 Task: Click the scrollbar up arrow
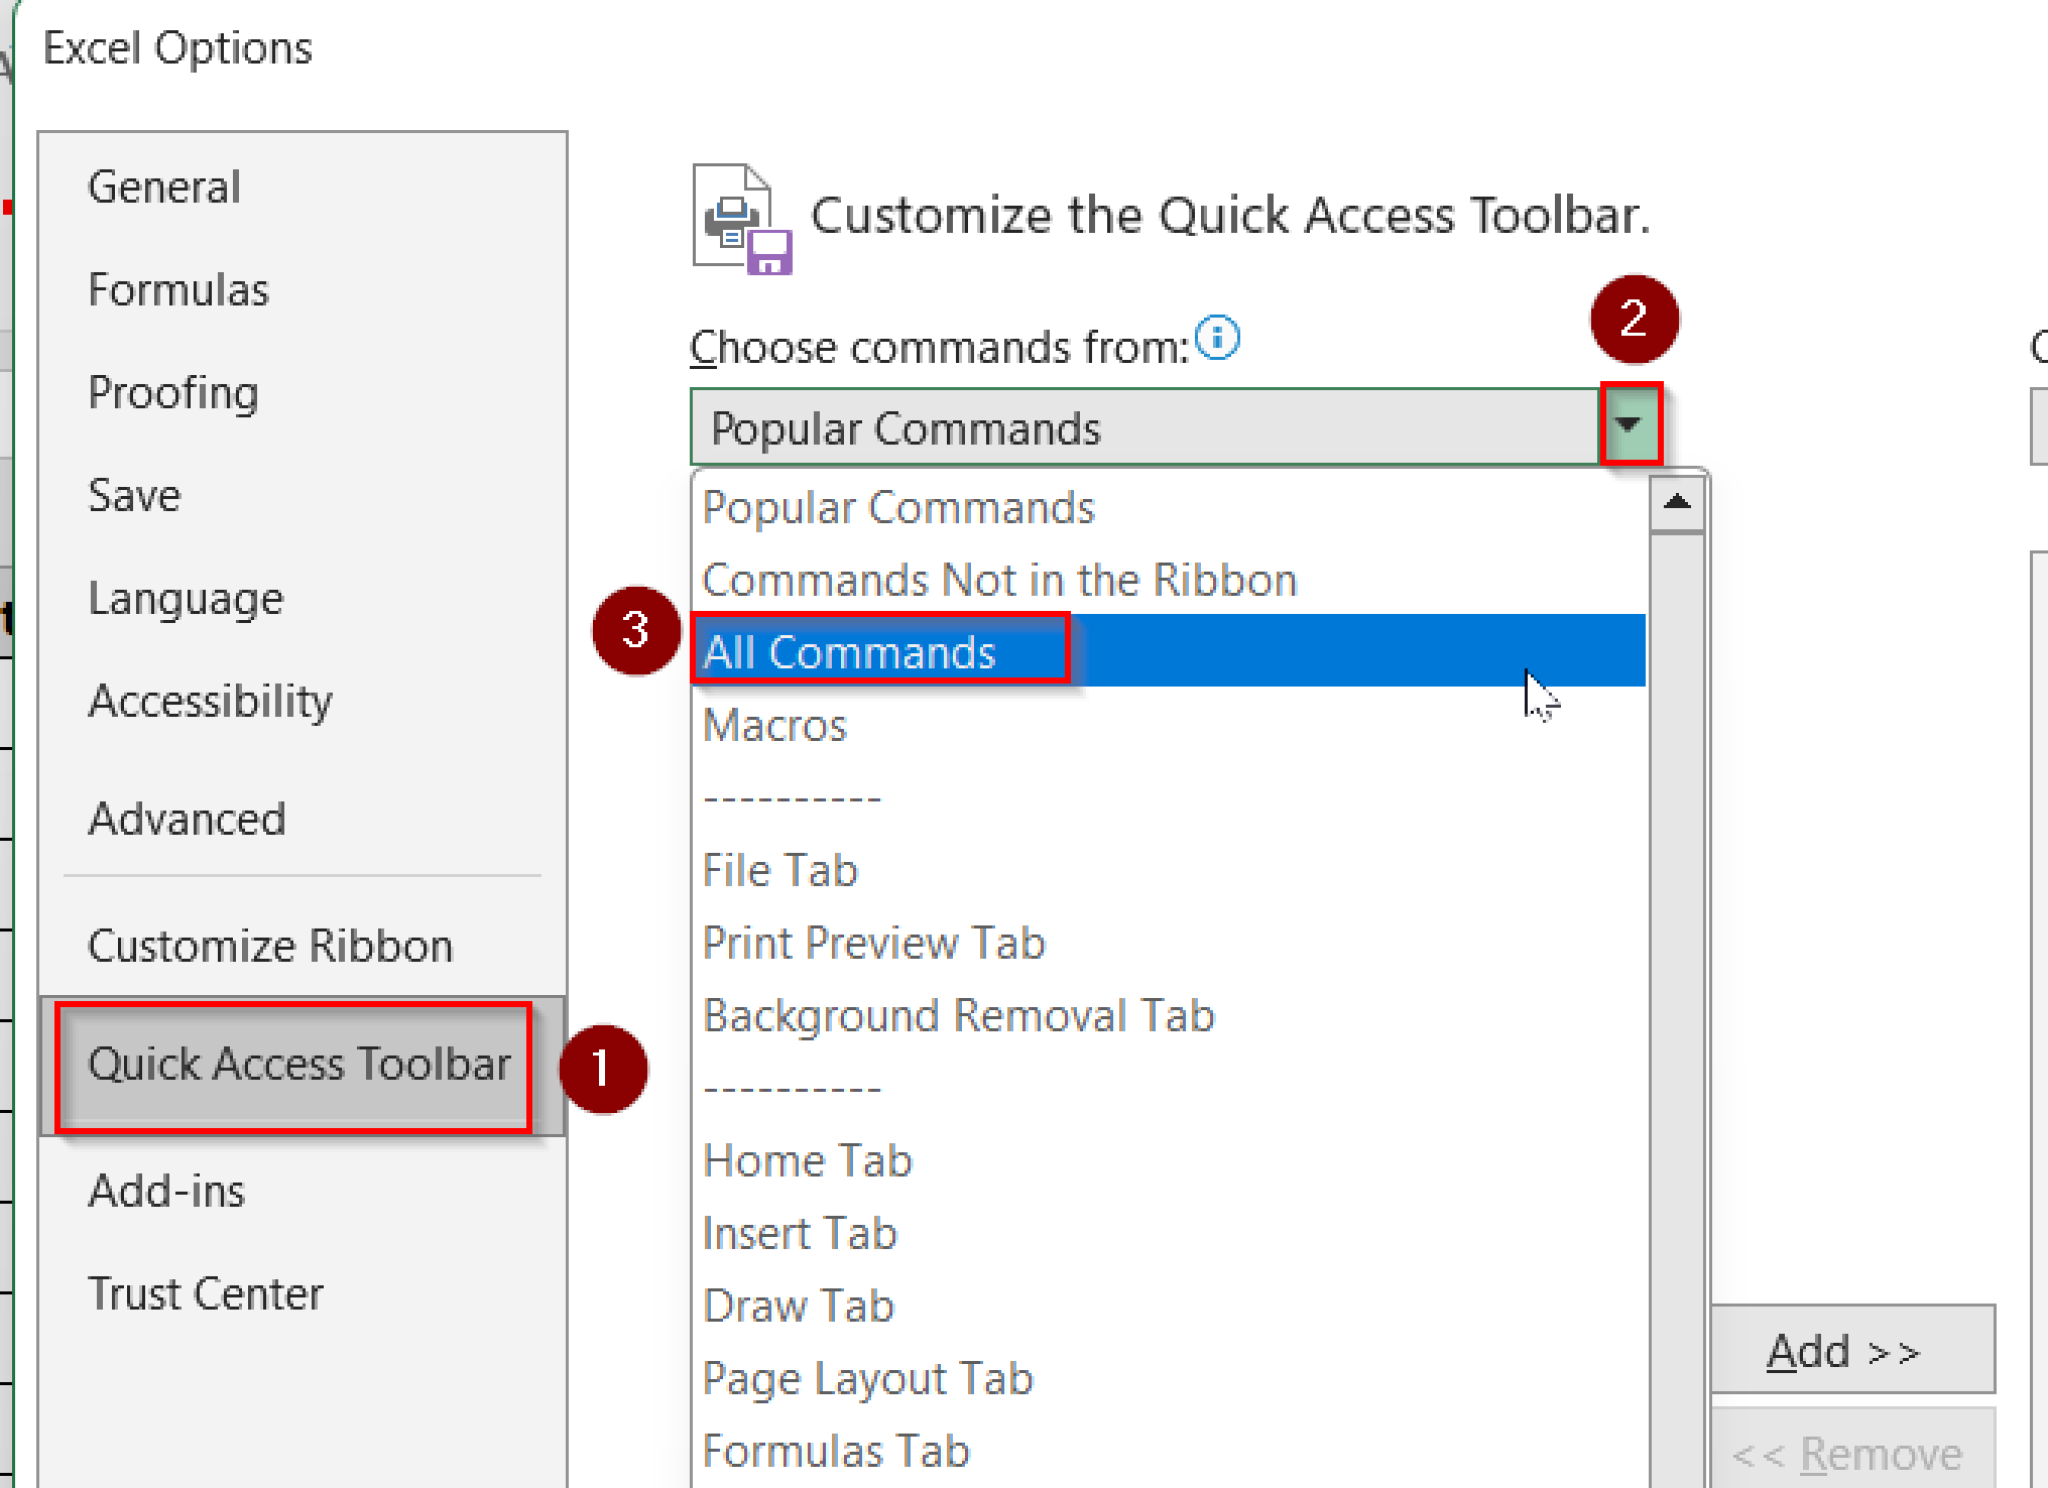[1676, 502]
